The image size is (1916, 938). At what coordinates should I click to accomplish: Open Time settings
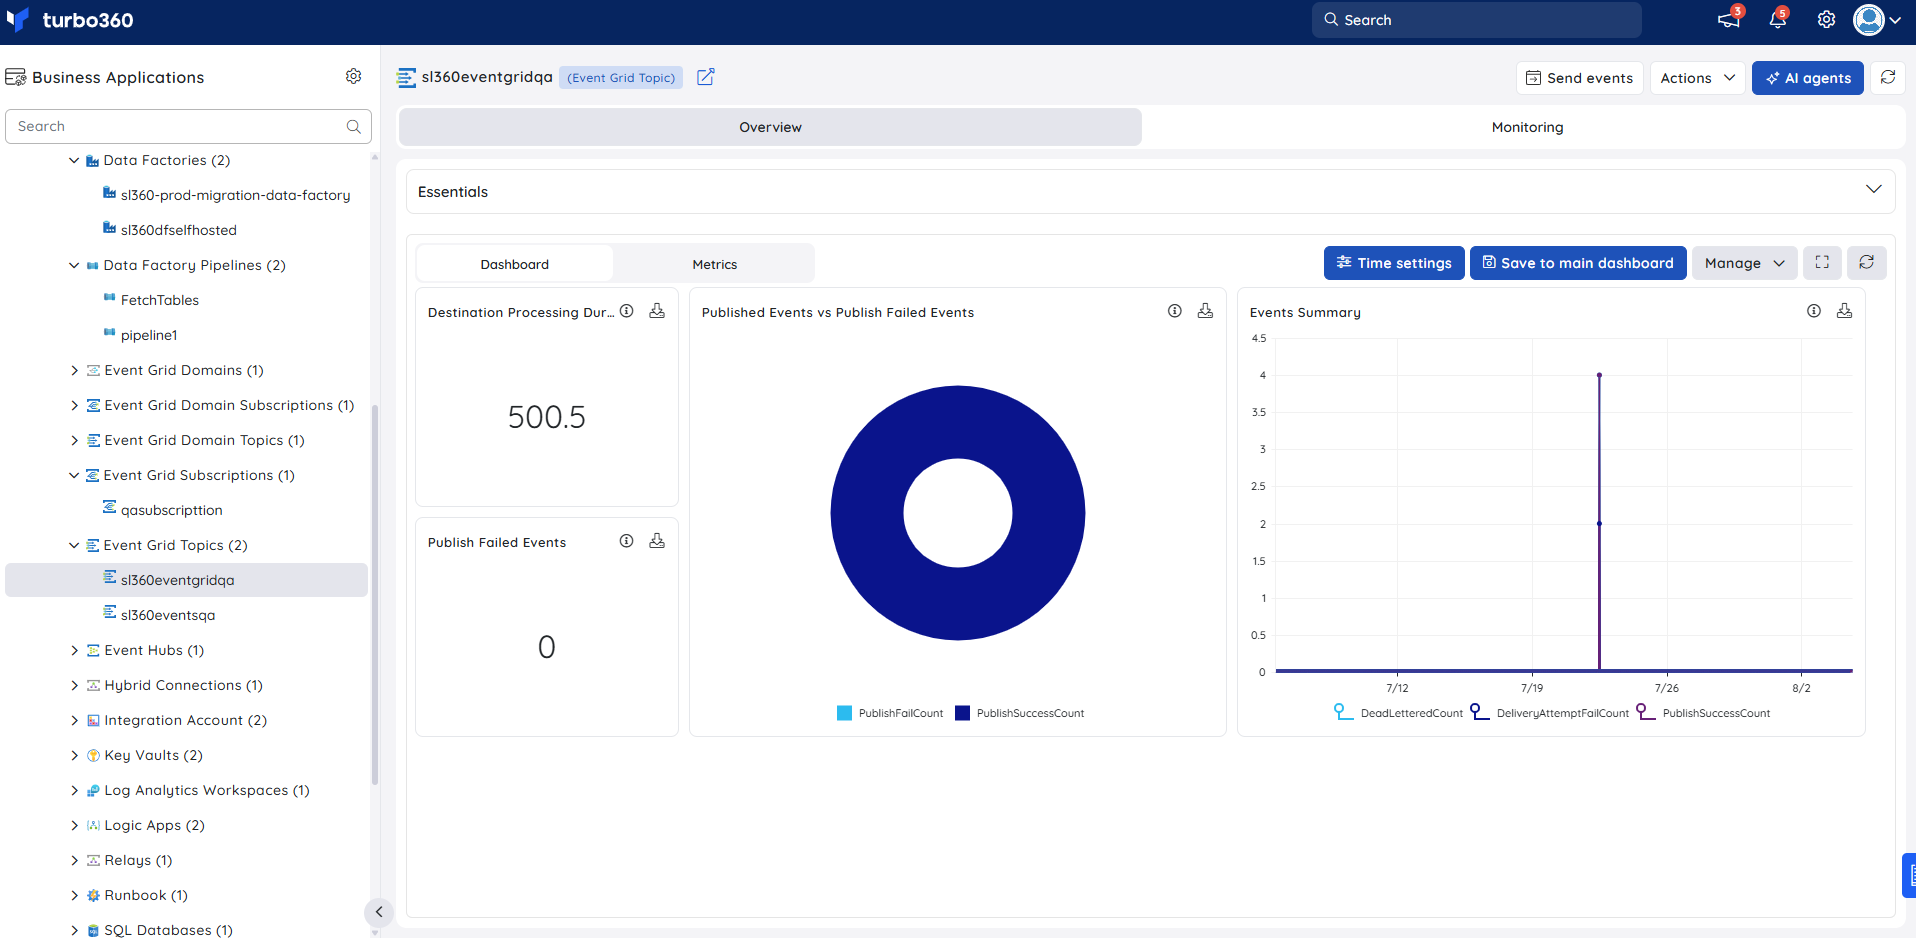pyautogui.click(x=1394, y=263)
